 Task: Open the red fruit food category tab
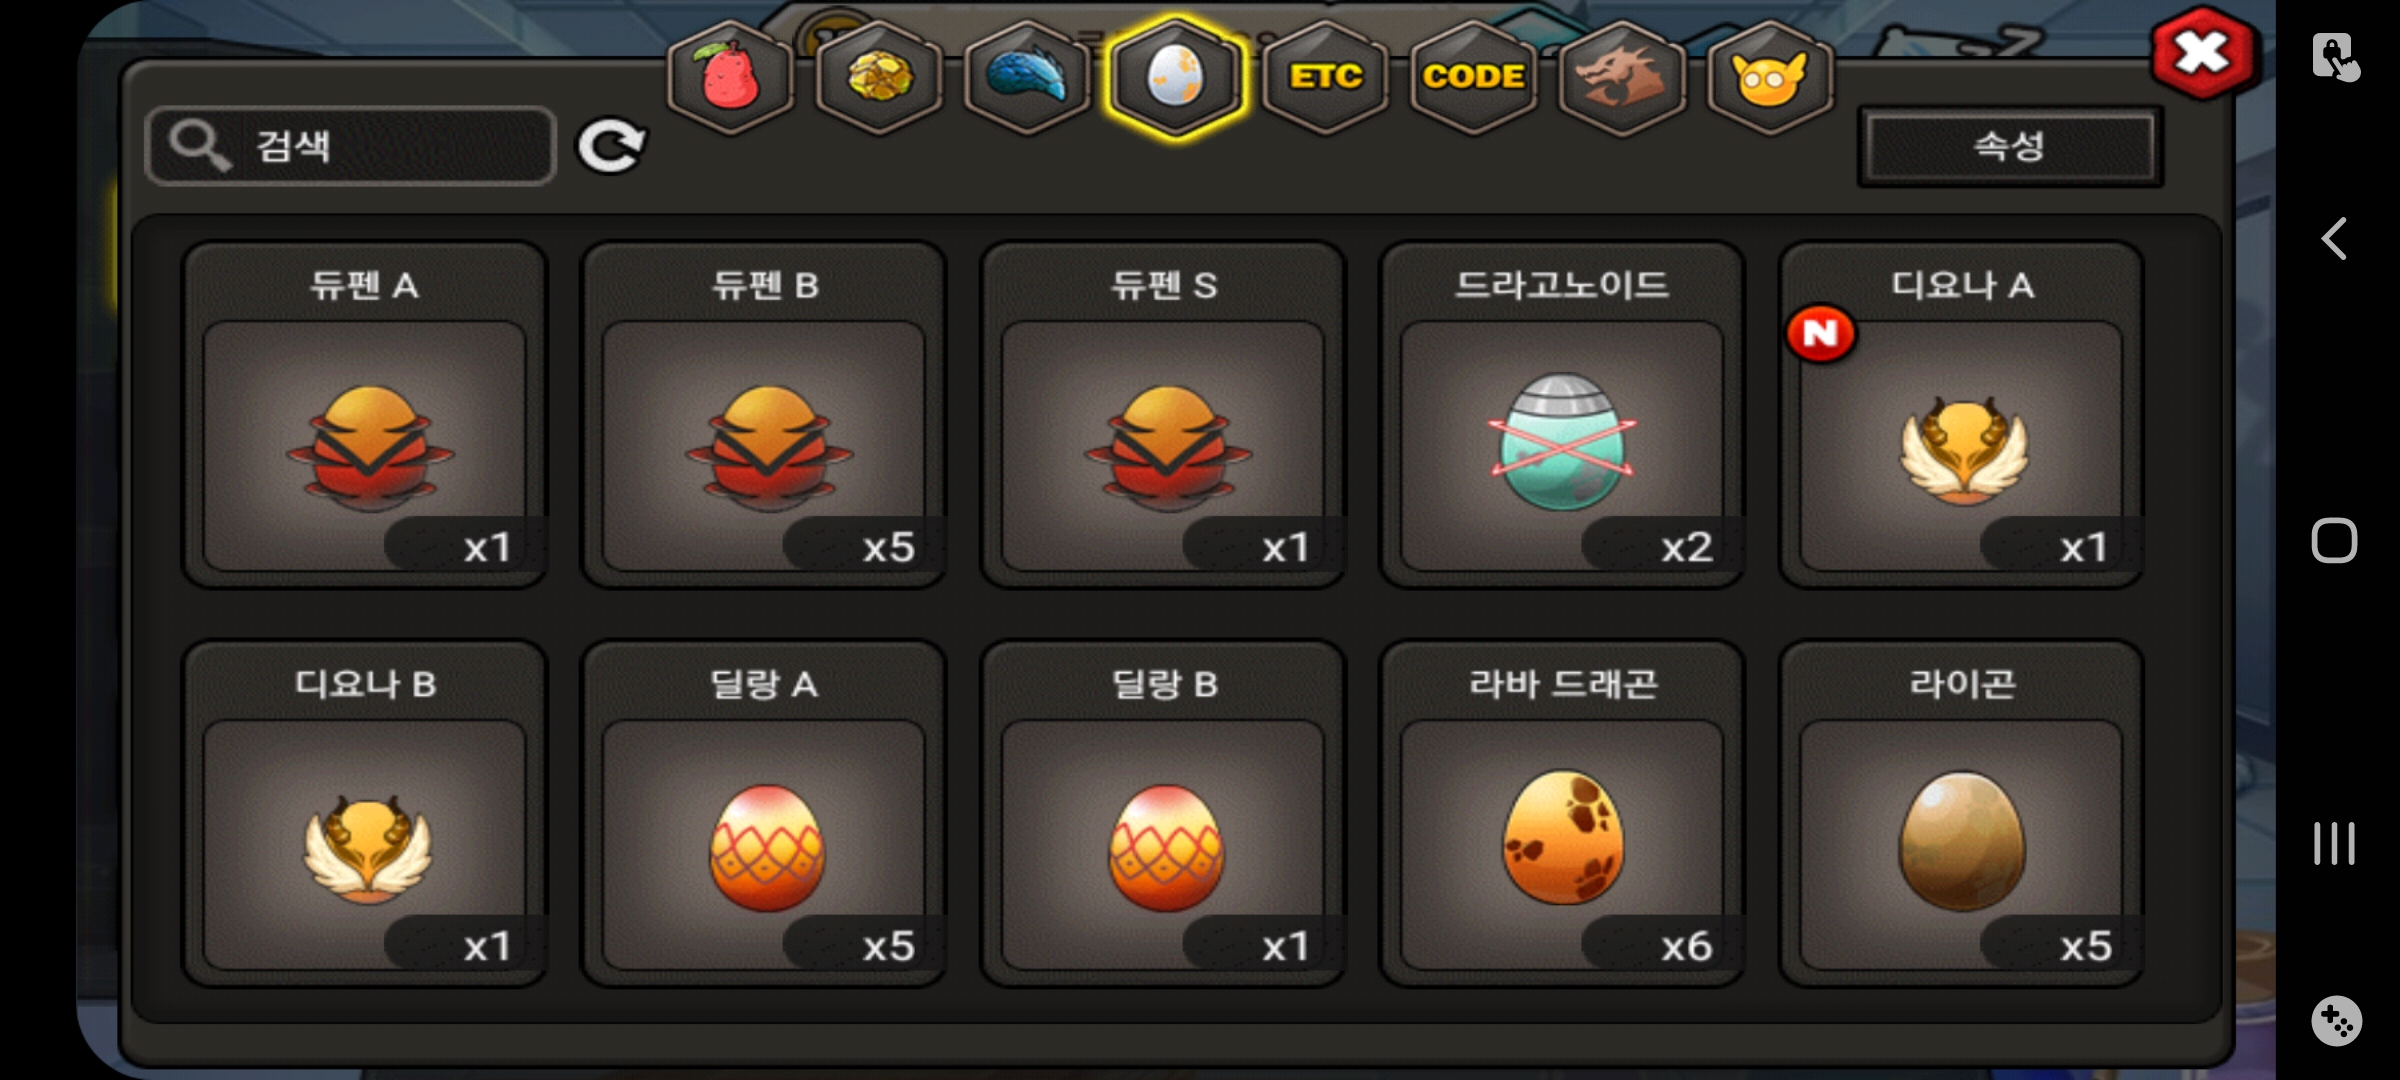pos(731,77)
